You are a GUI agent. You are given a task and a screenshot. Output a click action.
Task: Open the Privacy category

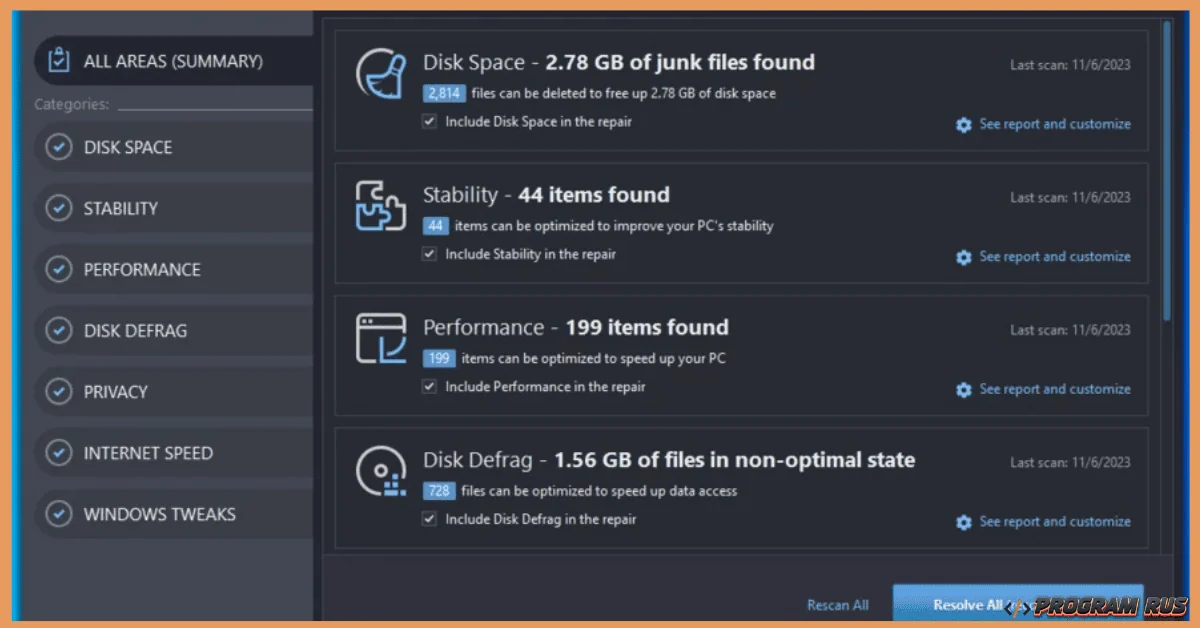coord(115,392)
